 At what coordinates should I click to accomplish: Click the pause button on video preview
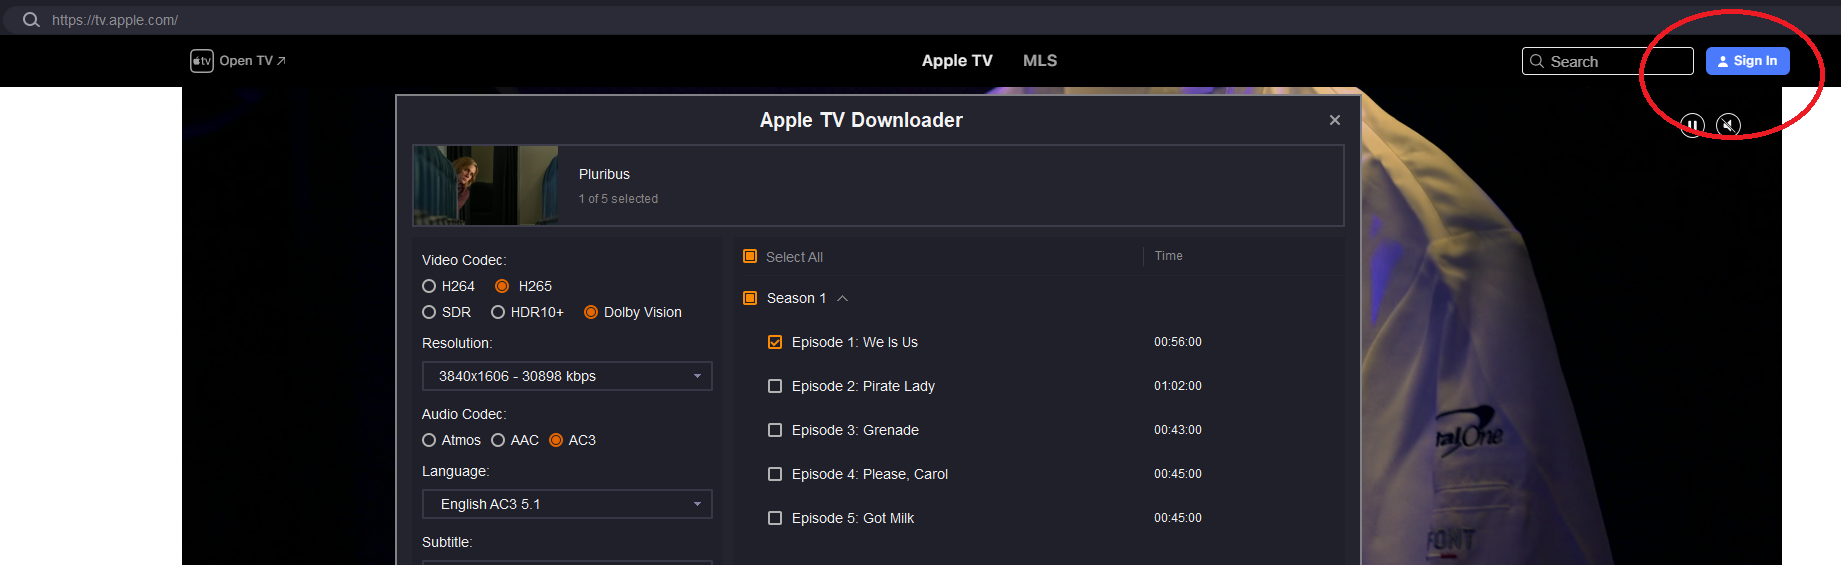[1692, 125]
